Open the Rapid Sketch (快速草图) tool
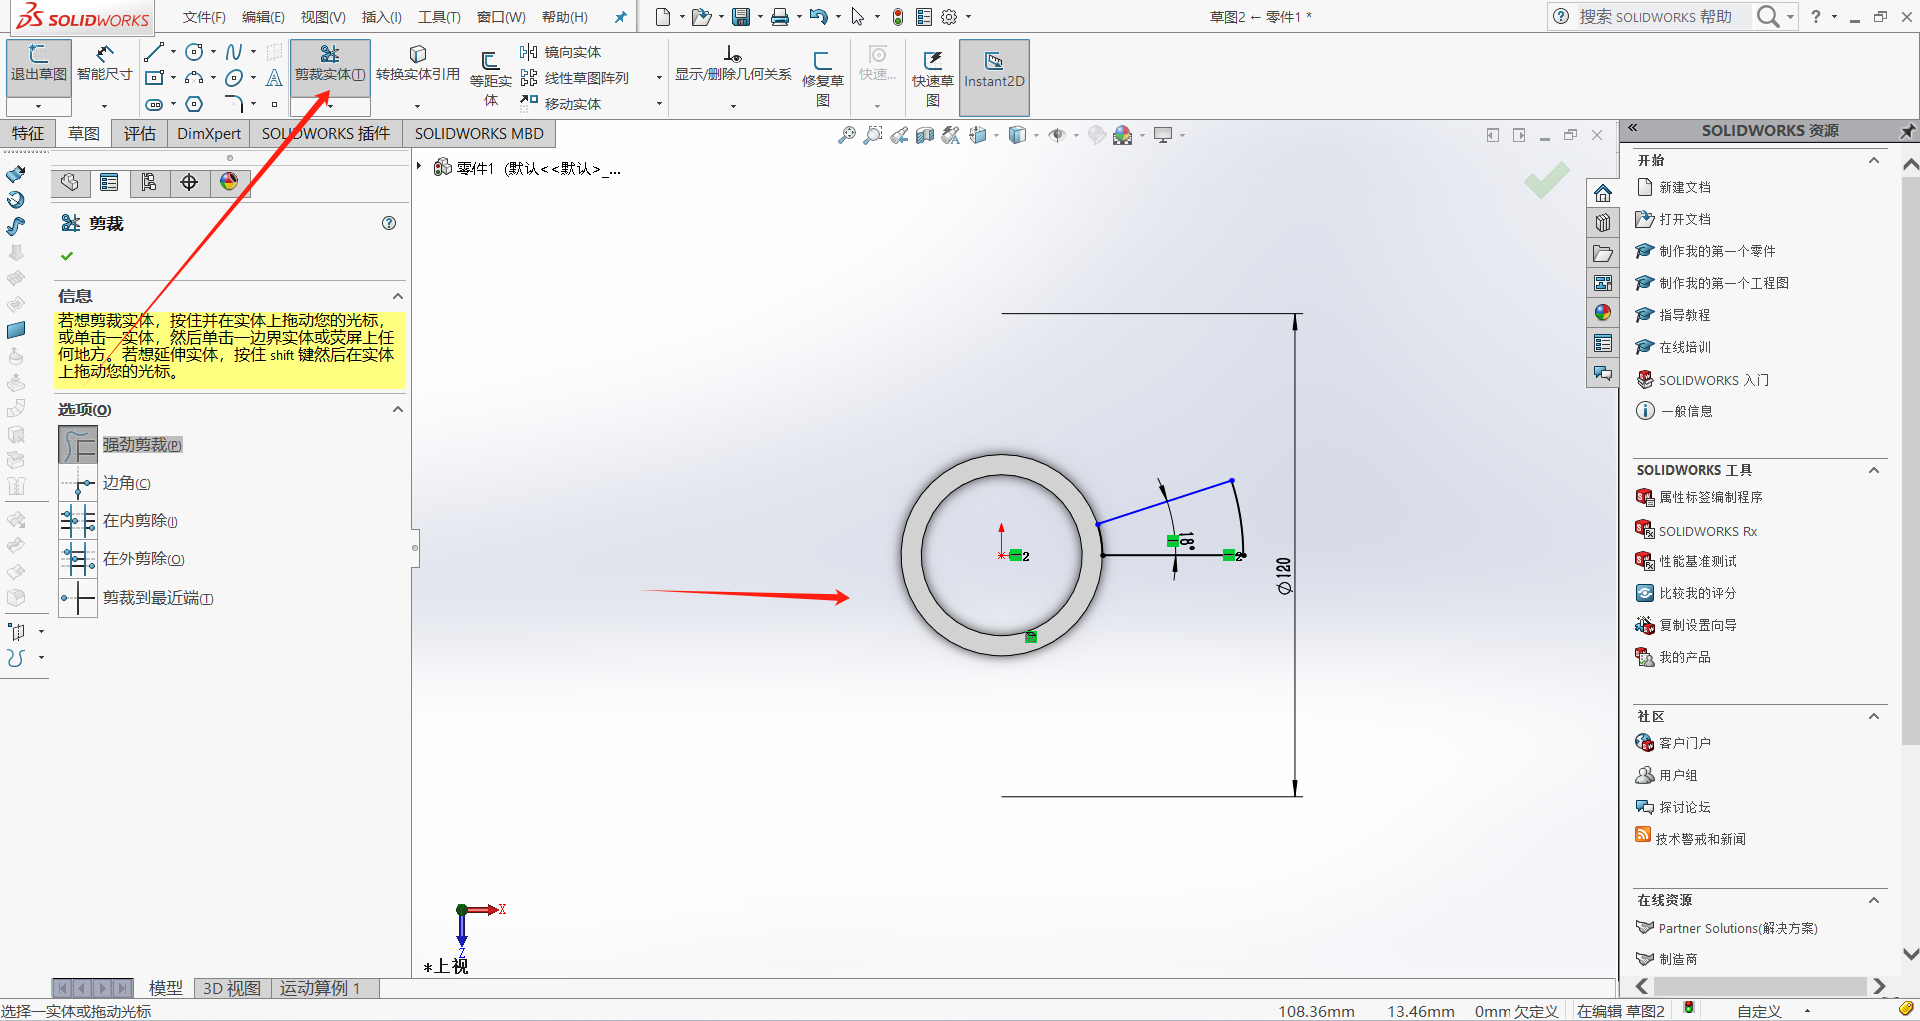Screen dimensions: 1920x1021 pos(932,70)
